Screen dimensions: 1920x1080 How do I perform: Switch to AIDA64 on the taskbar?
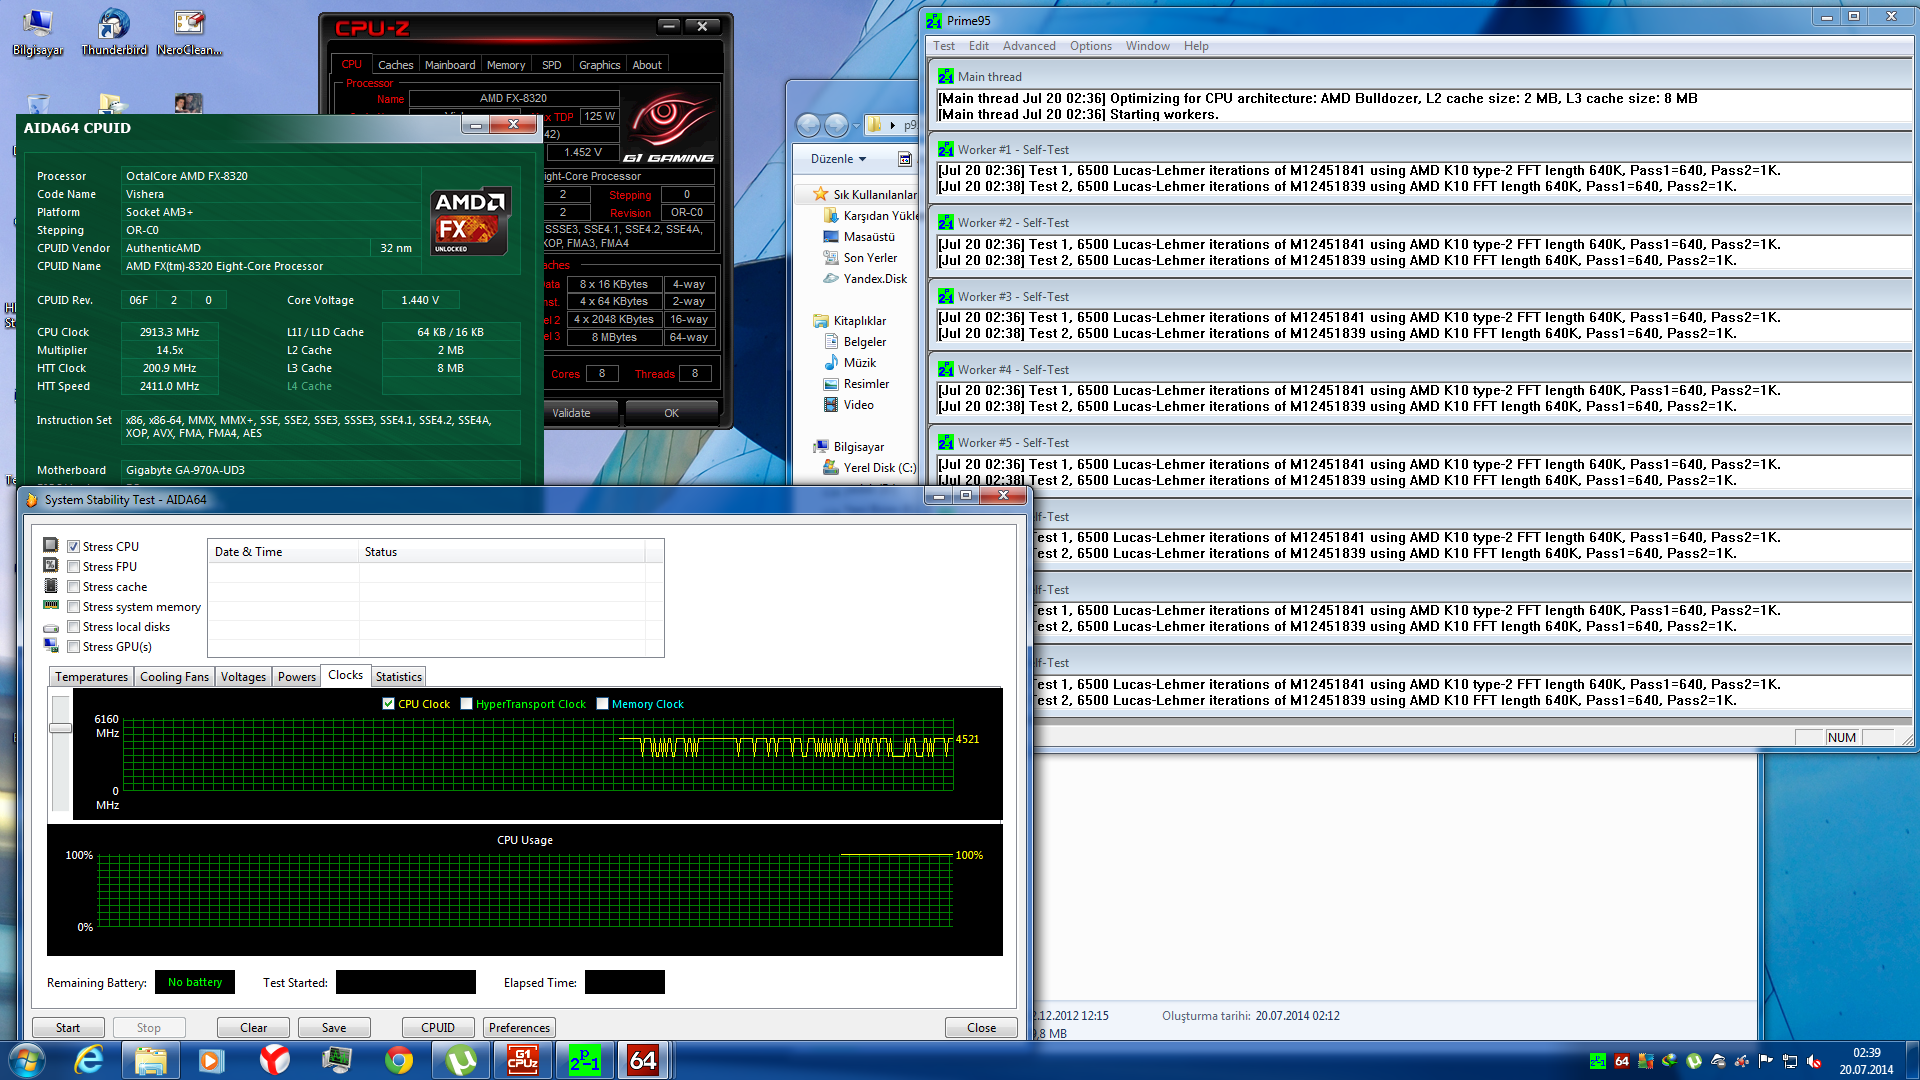(x=643, y=1060)
